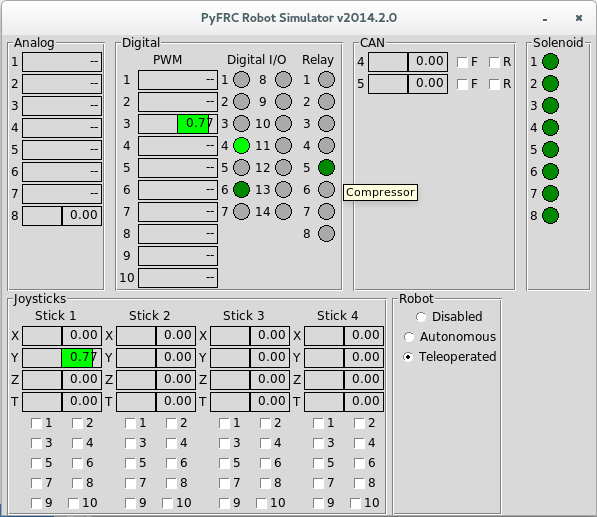Click the Analog 8 value slider
The height and width of the screenshot is (517, 597).
click(x=62, y=216)
